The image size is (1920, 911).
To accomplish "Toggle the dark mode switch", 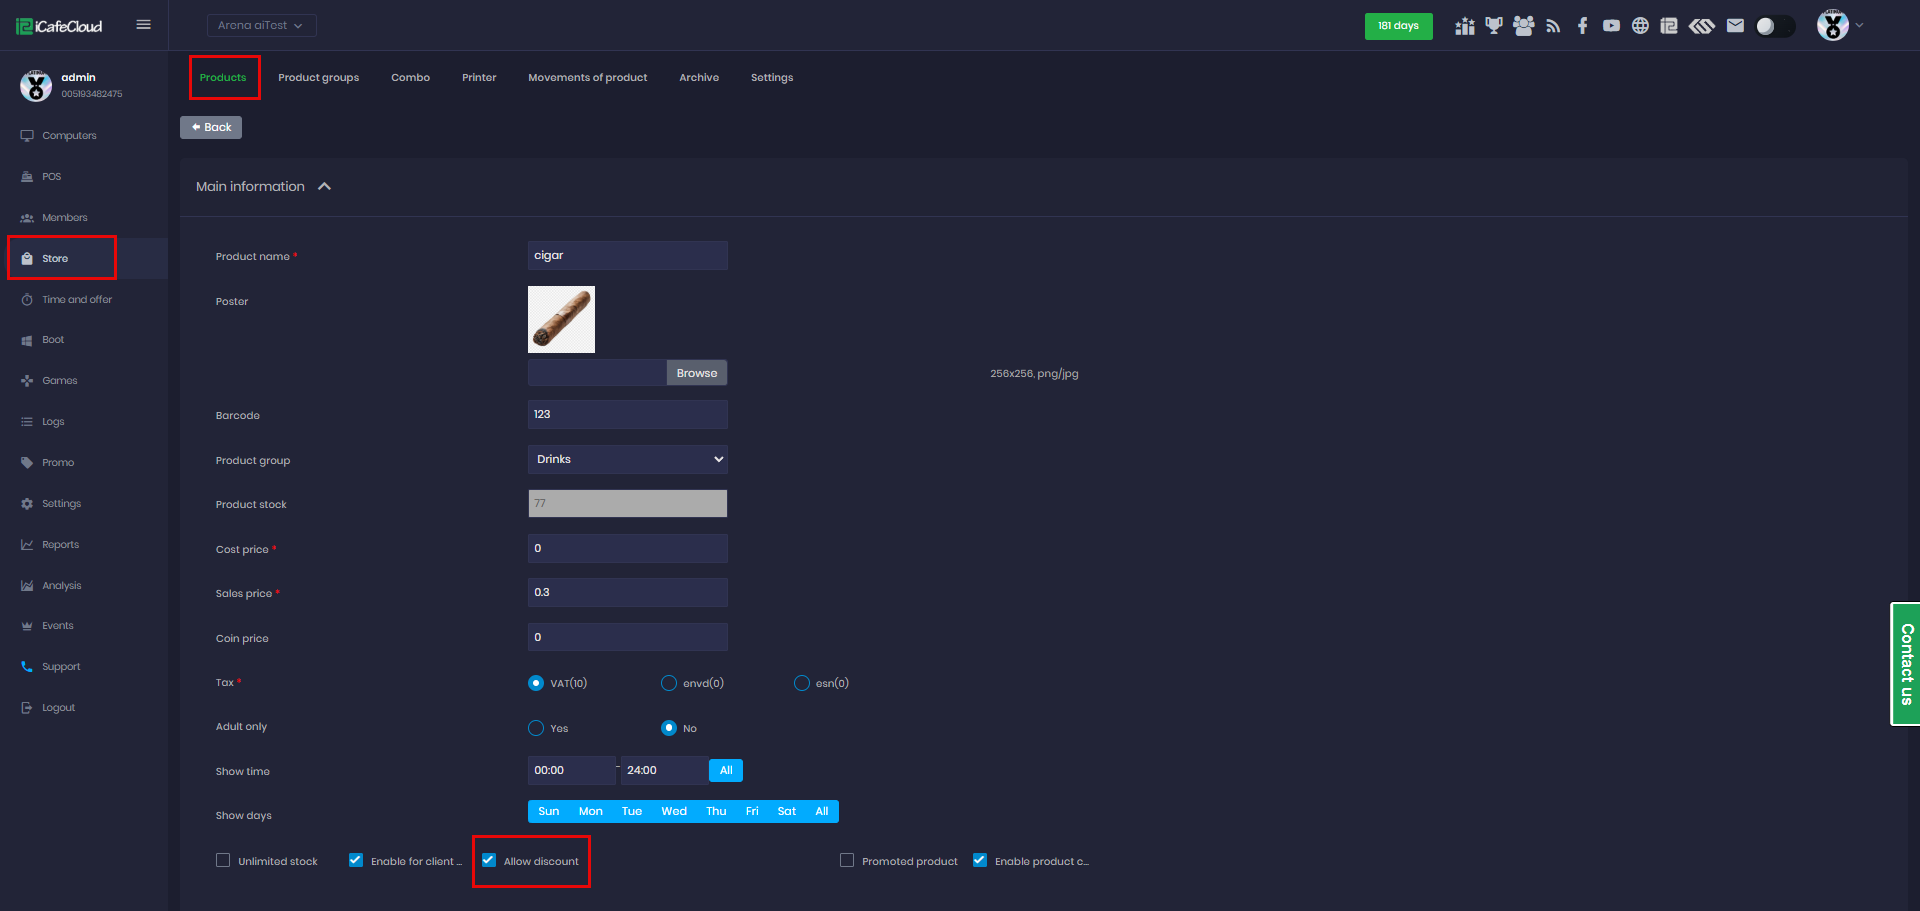I will coord(1774,26).
